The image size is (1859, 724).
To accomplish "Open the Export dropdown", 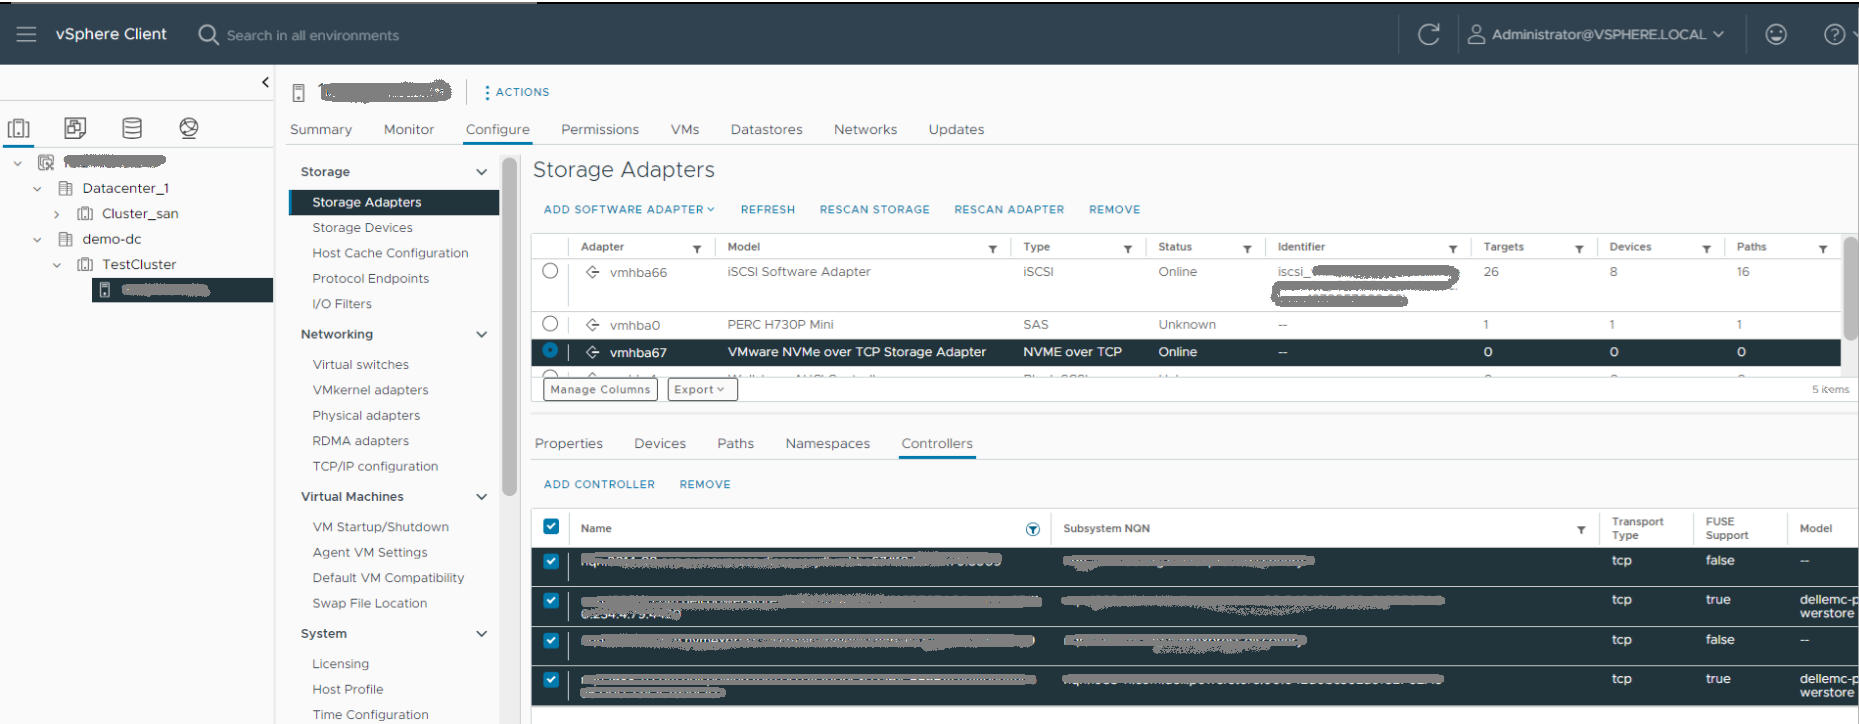I will (x=701, y=390).
